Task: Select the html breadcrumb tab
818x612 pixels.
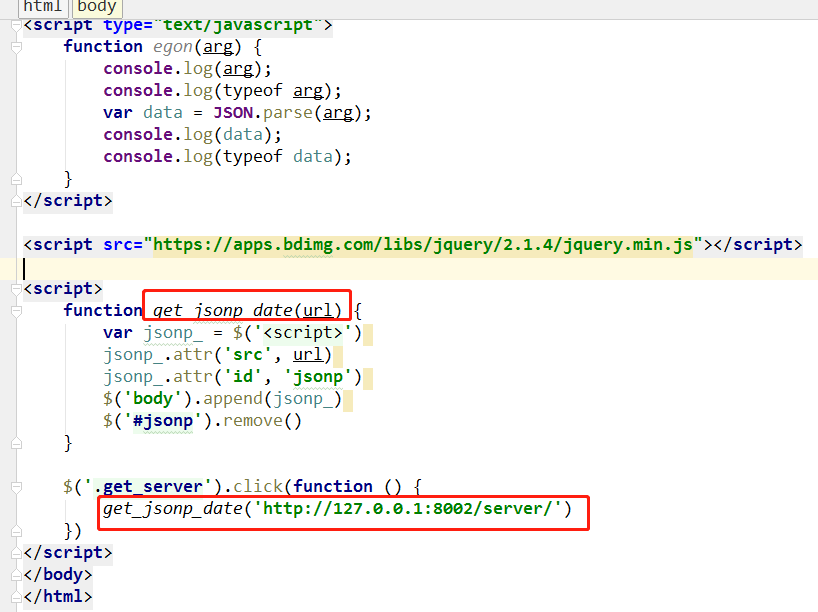Action: [x=43, y=7]
